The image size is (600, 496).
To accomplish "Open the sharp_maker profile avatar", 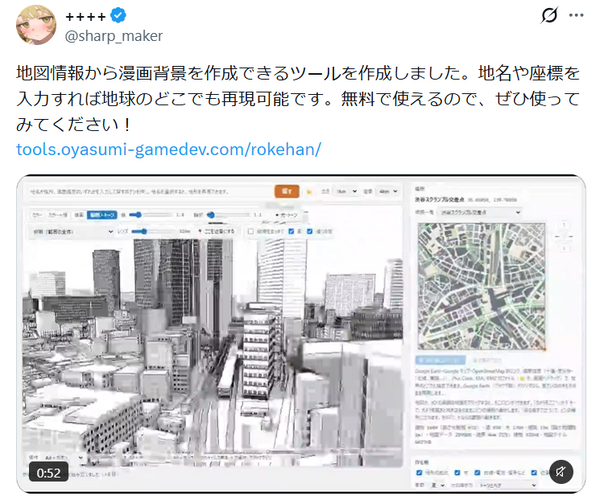I will (36, 25).
